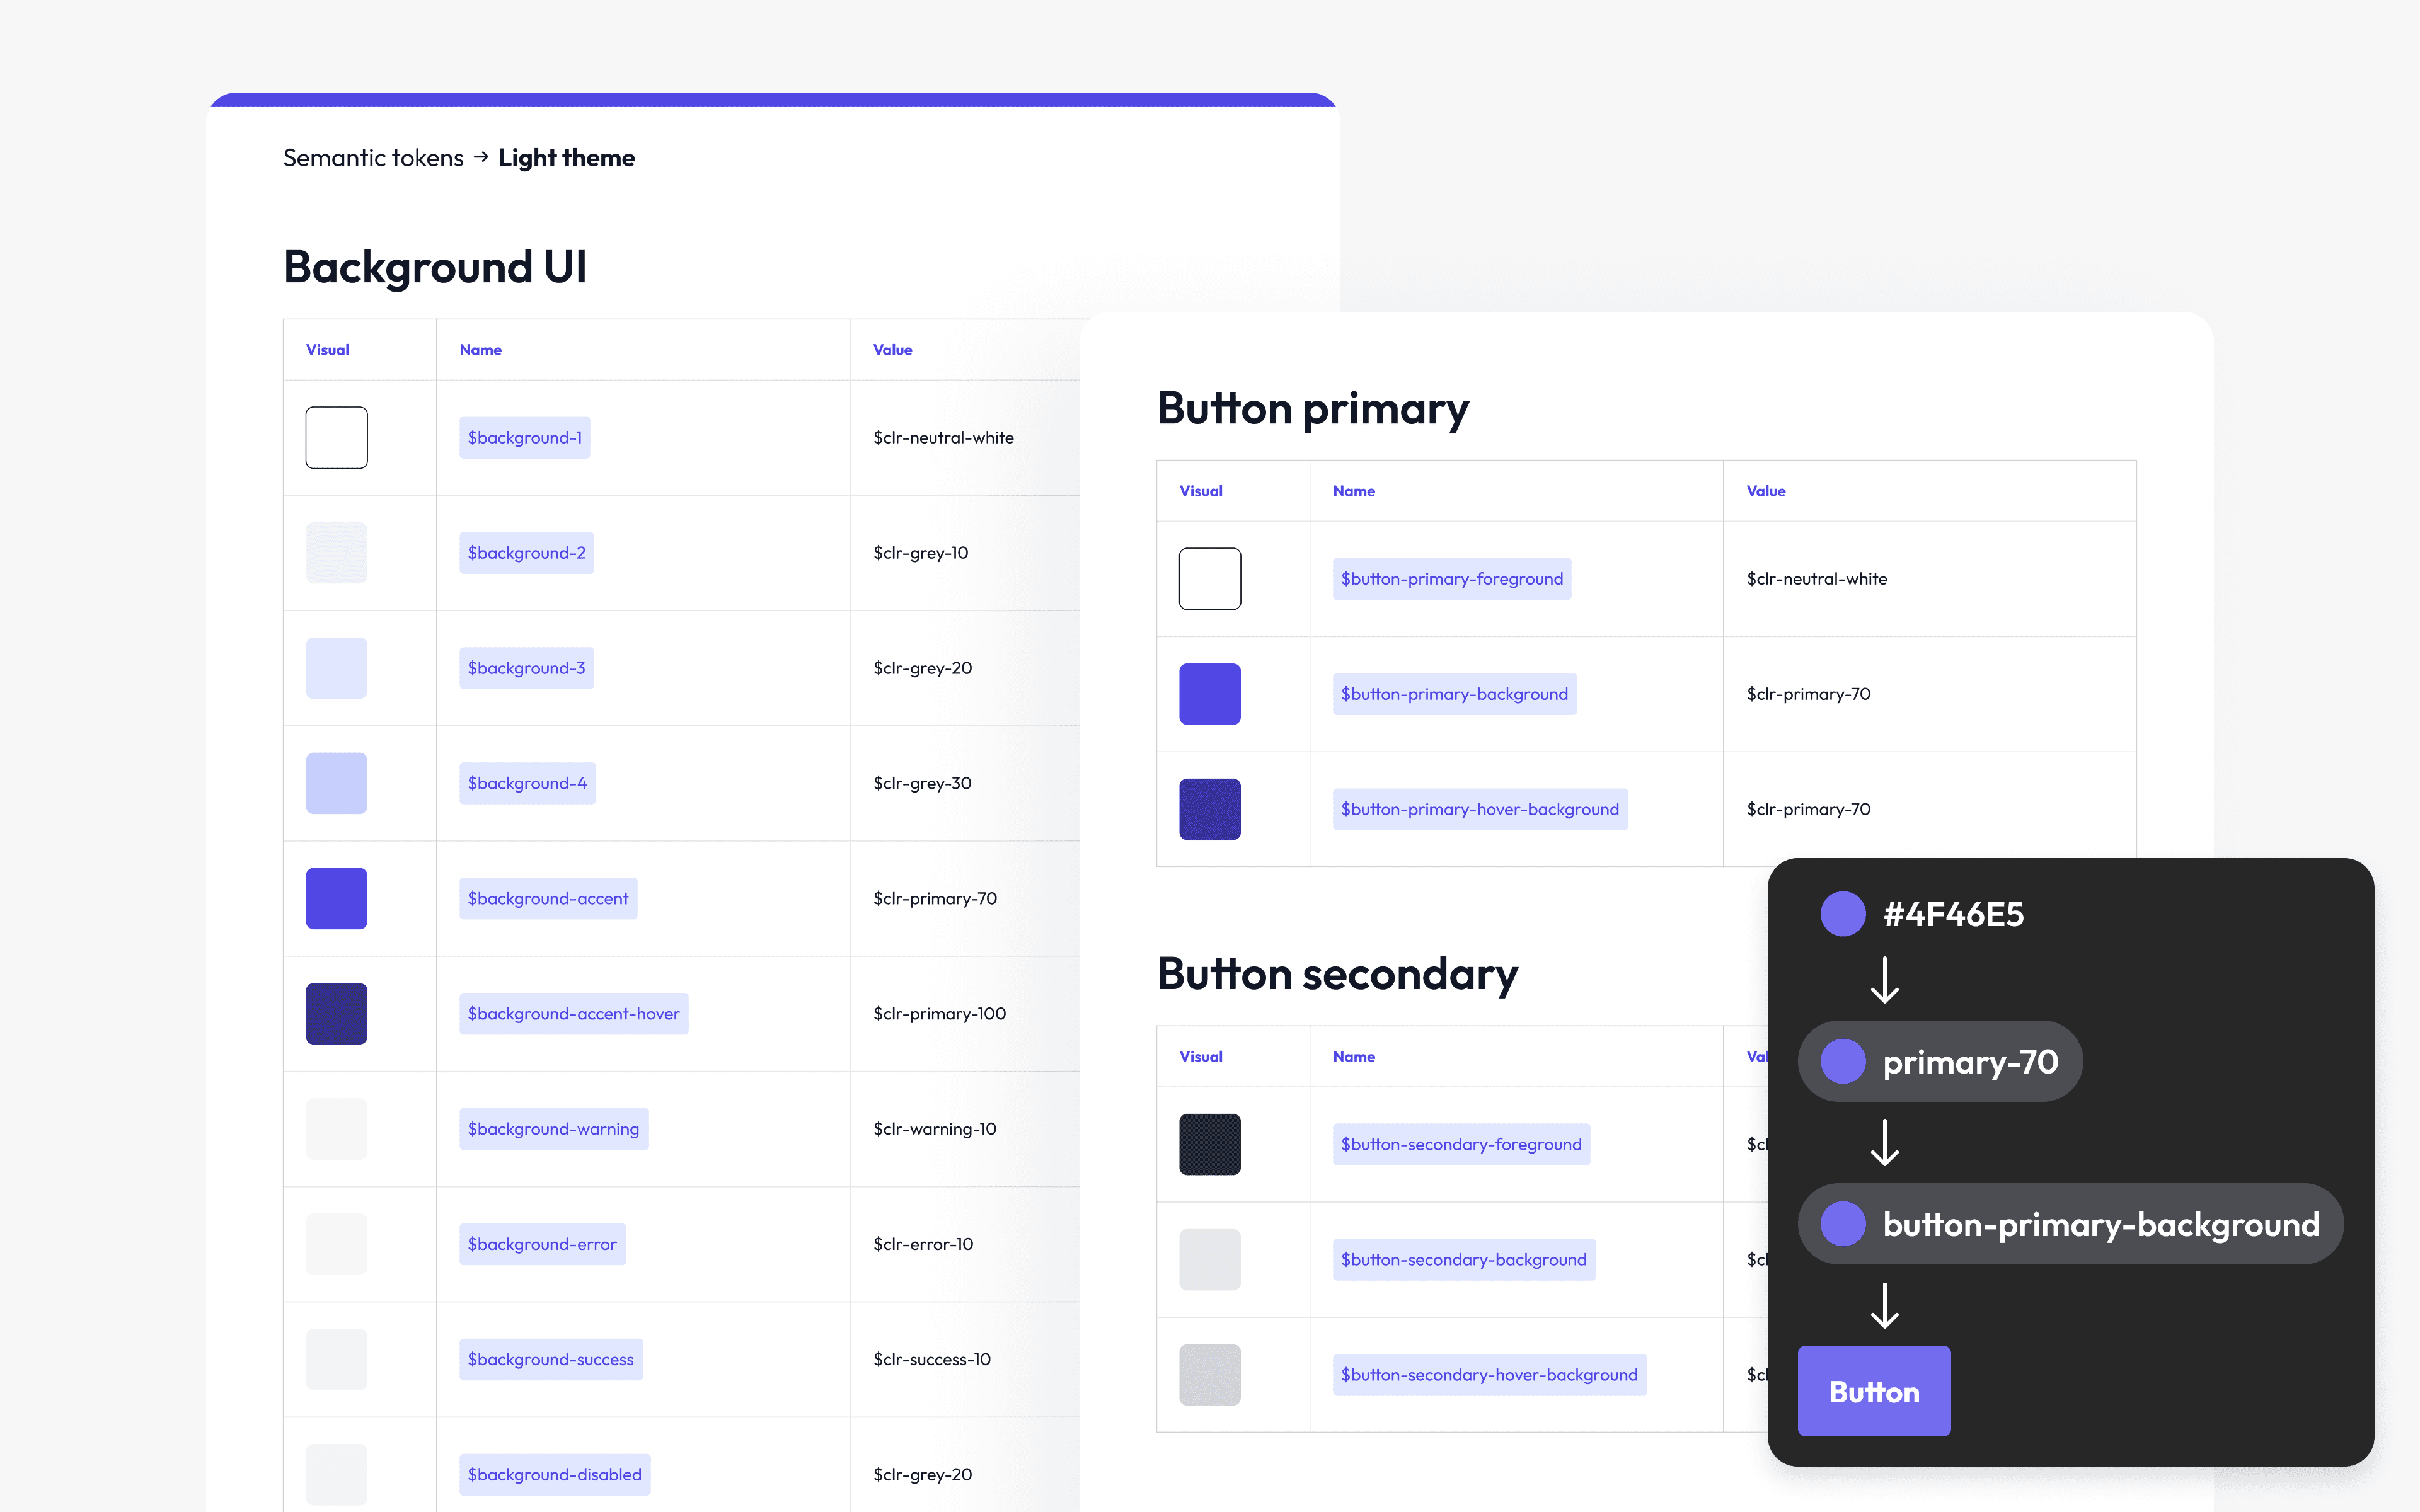Viewport: 2420px width, 1512px height.
Task: Click the Semantic tokens breadcrumb link
Action: pos(373,158)
